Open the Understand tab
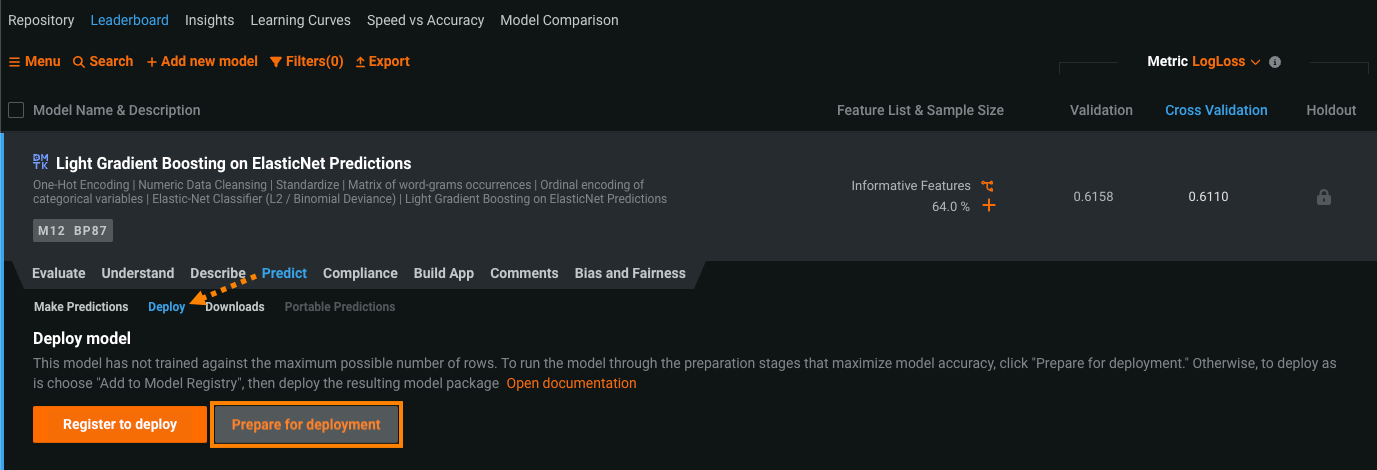This screenshot has width=1377, height=470. tap(138, 273)
